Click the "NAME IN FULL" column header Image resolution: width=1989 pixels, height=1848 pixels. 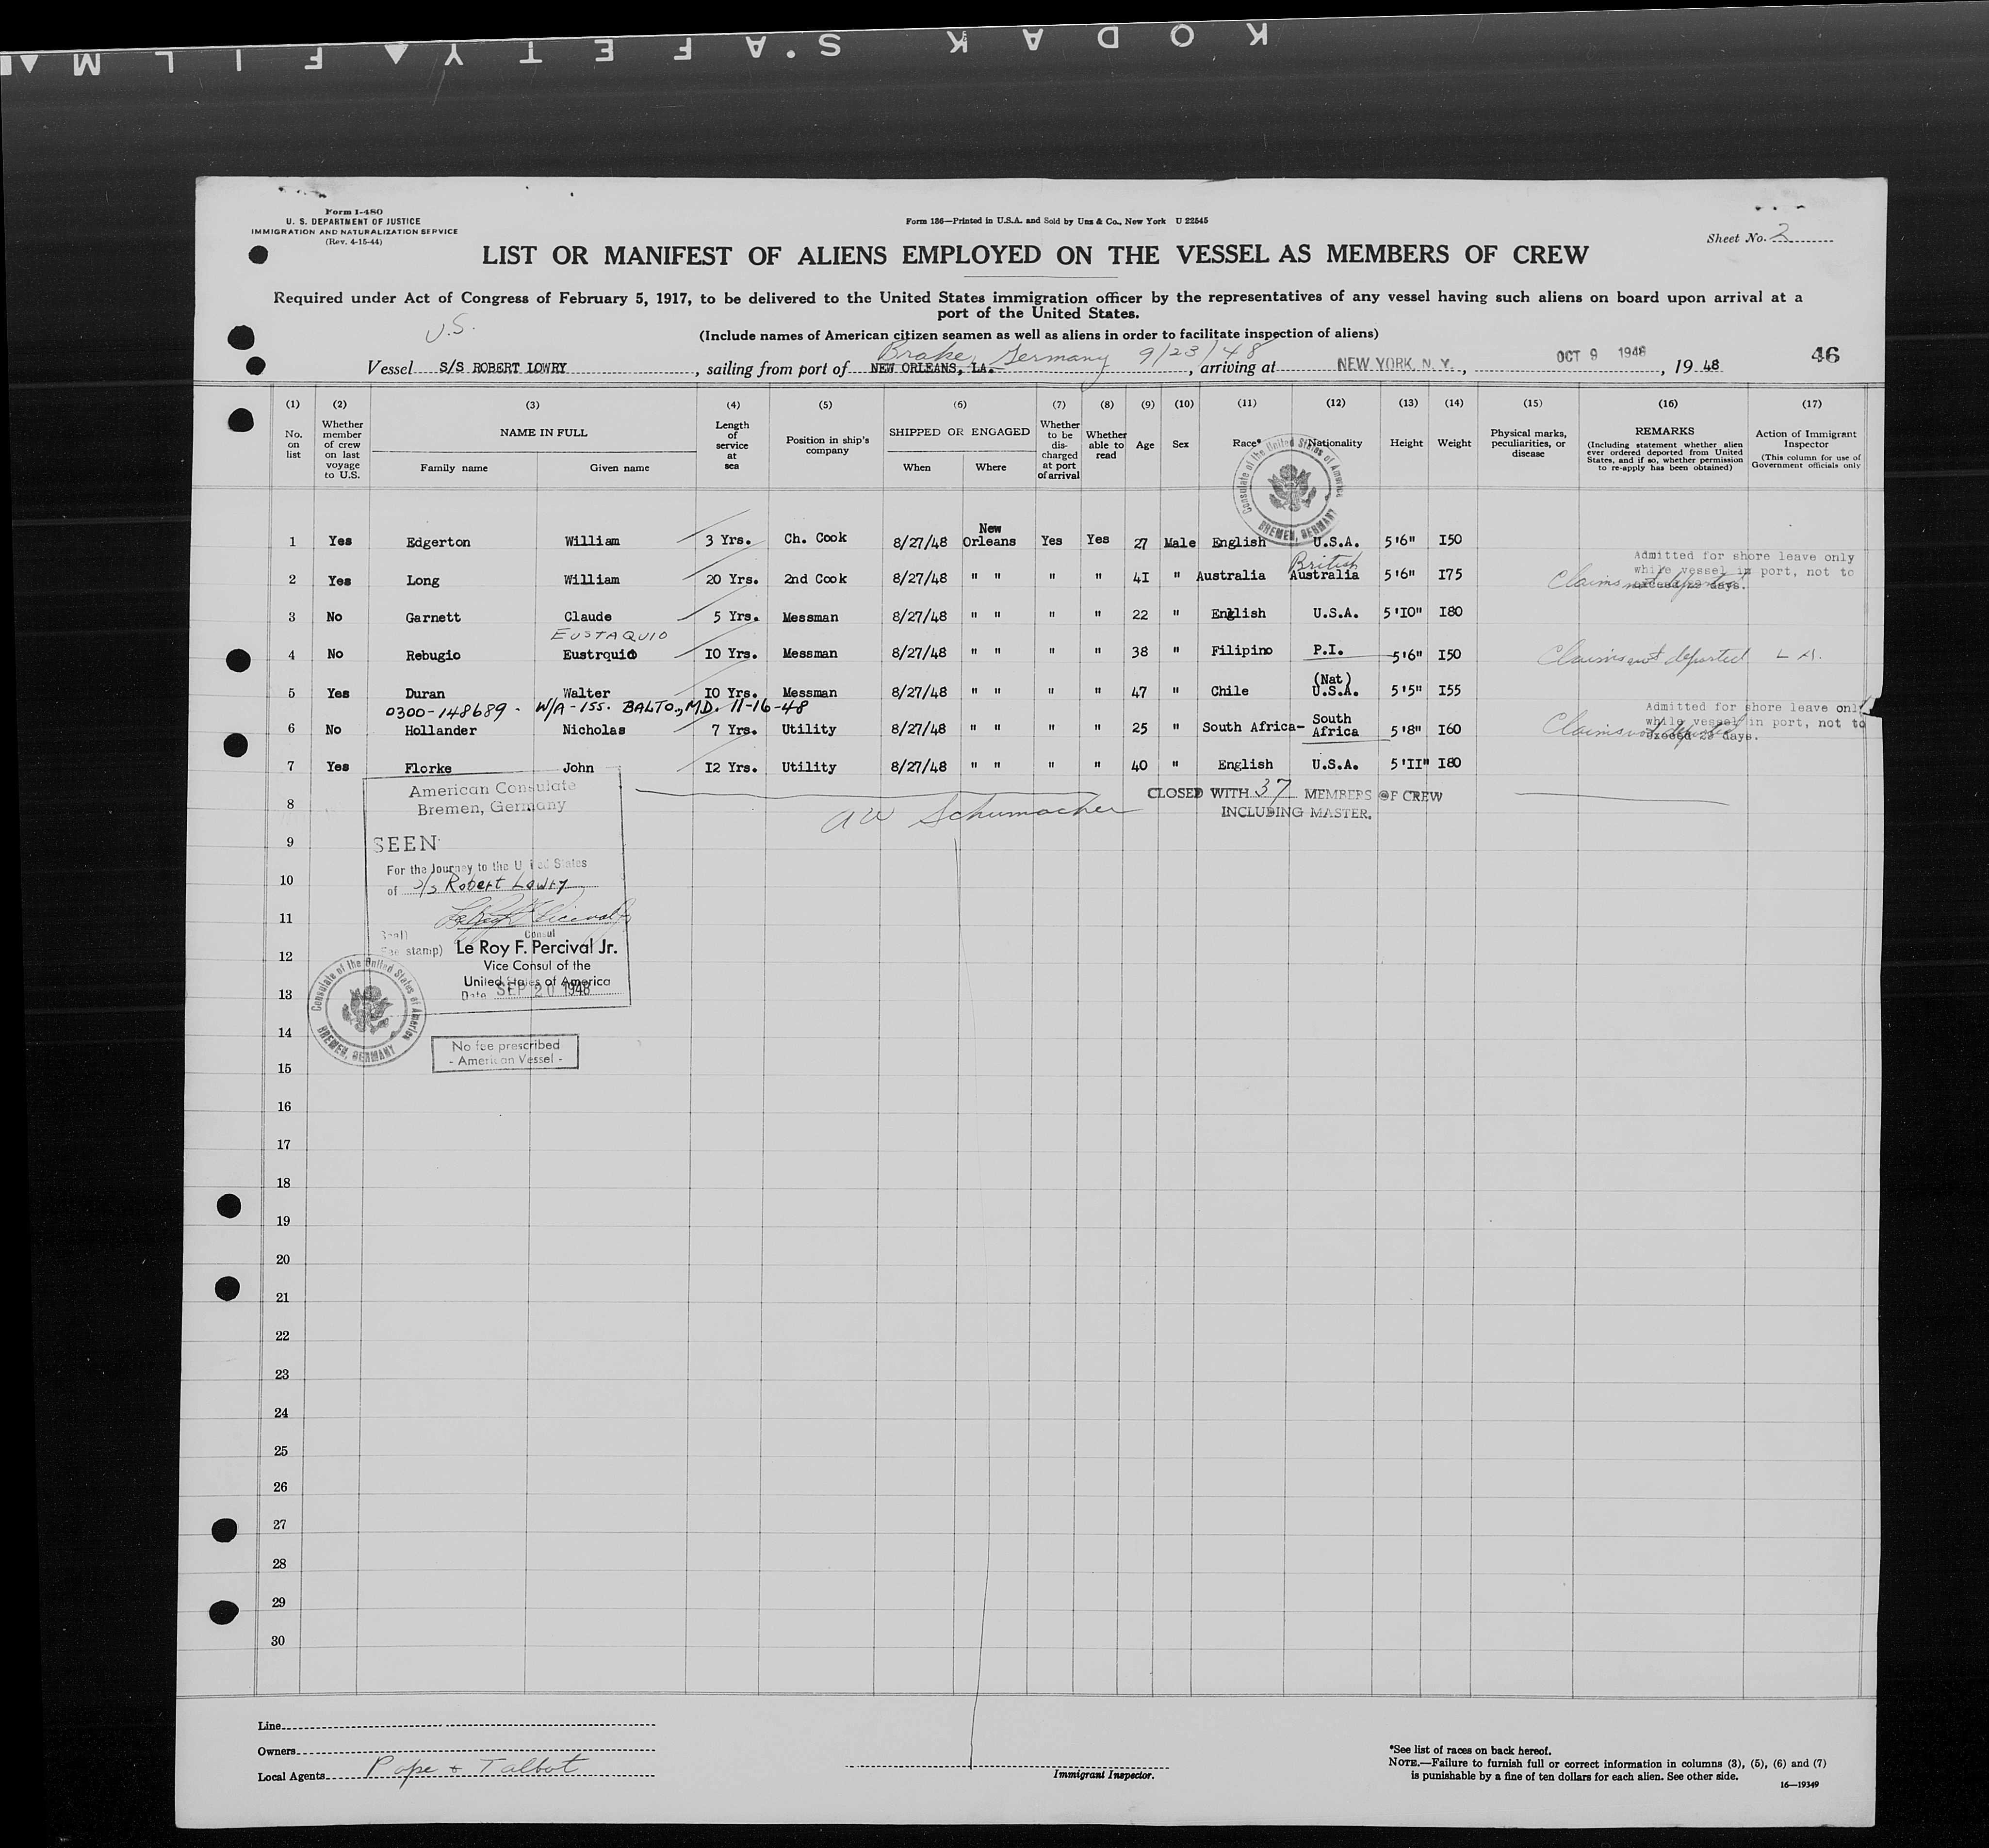click(x=544, y=433)
